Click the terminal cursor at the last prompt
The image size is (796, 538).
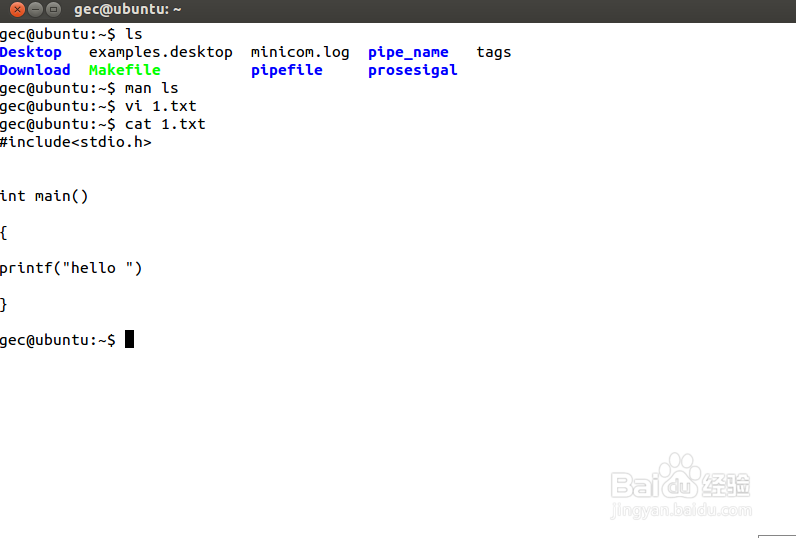tap(129, 339)
